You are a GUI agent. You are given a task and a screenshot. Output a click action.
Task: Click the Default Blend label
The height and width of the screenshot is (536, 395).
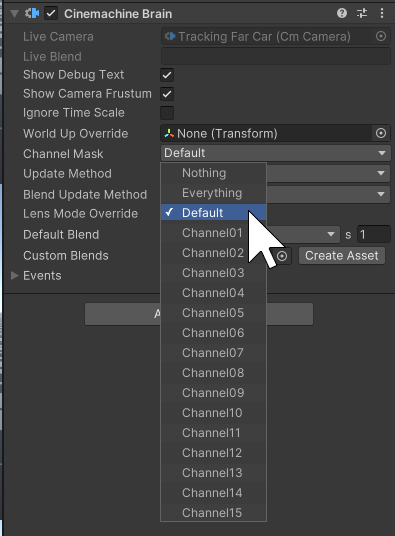click(x=61, y=235)
